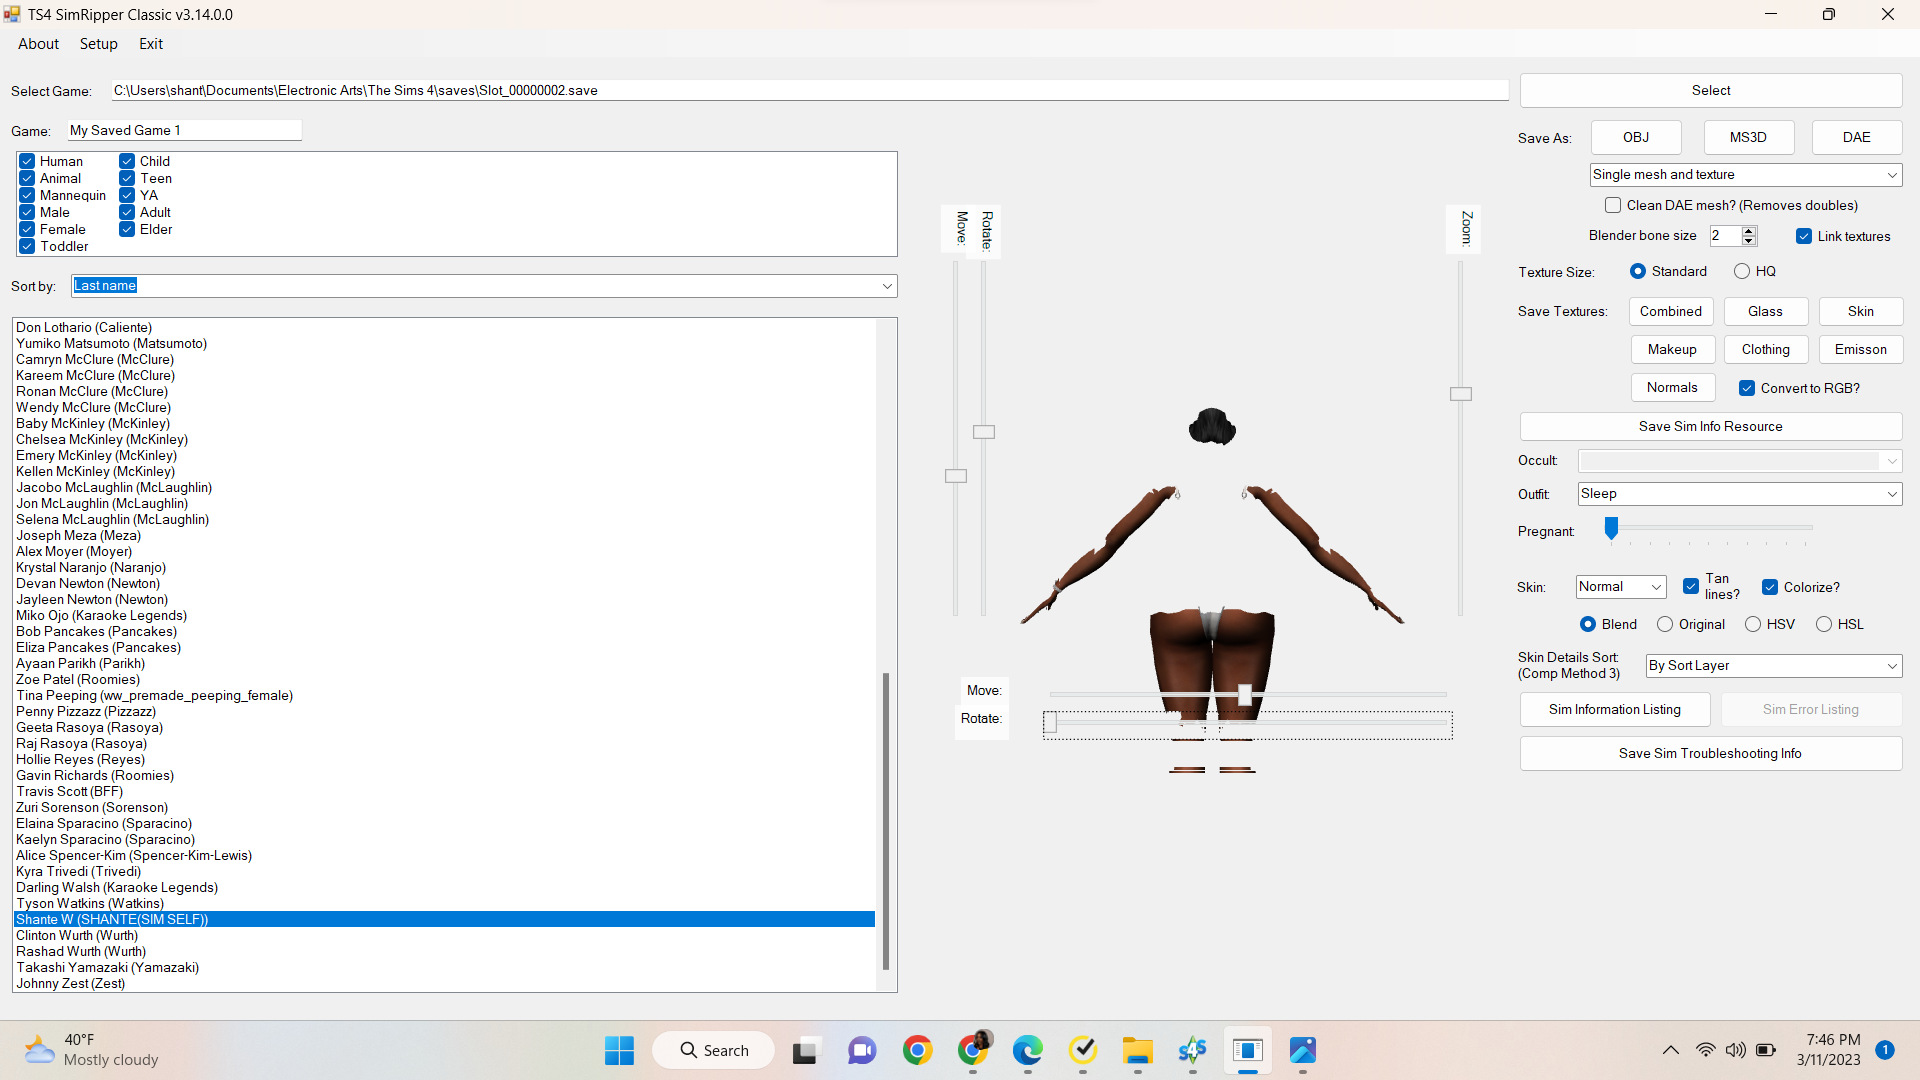The height and width of the screenshot is (1080, 1920).
Task: Open Task View icon in taskbar
Action: (805, 1050)
